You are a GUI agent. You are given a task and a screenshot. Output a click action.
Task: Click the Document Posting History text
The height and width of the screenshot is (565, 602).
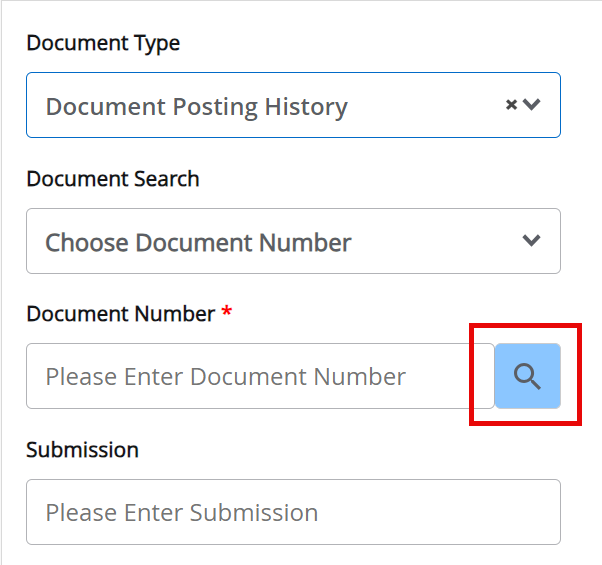point(196,106)
